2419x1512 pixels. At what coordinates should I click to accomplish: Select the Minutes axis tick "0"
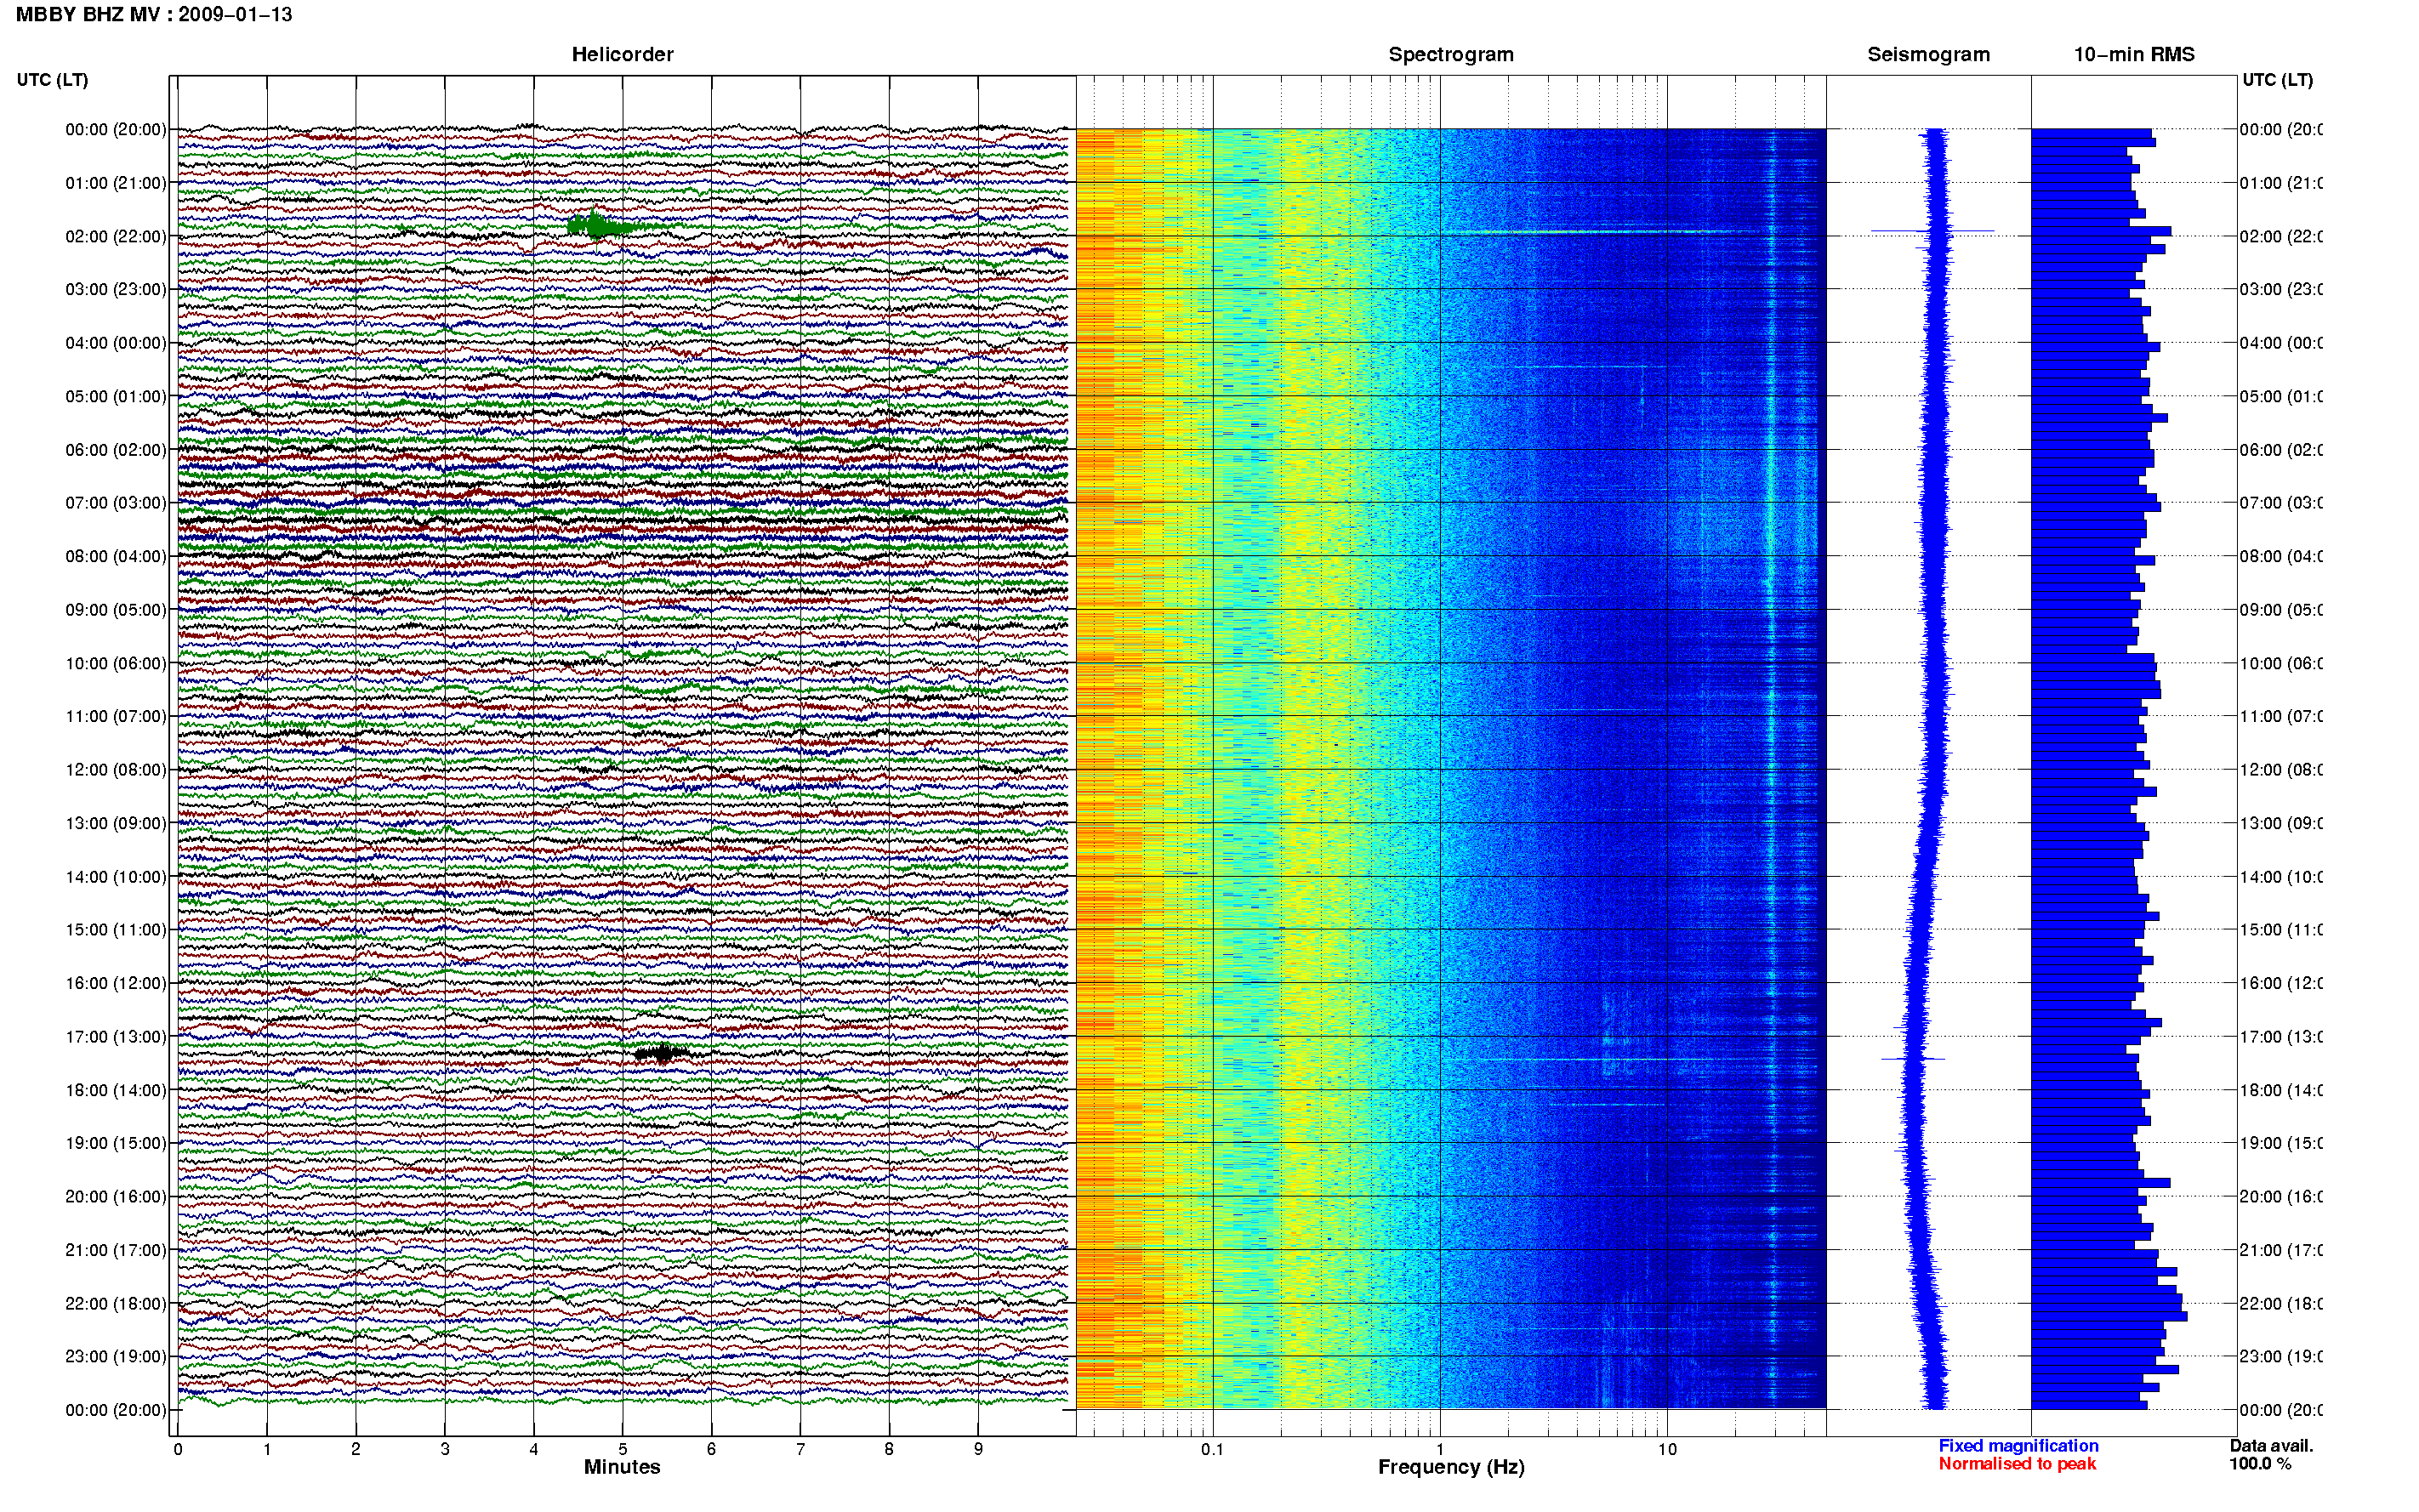[x=178, y=1449]
